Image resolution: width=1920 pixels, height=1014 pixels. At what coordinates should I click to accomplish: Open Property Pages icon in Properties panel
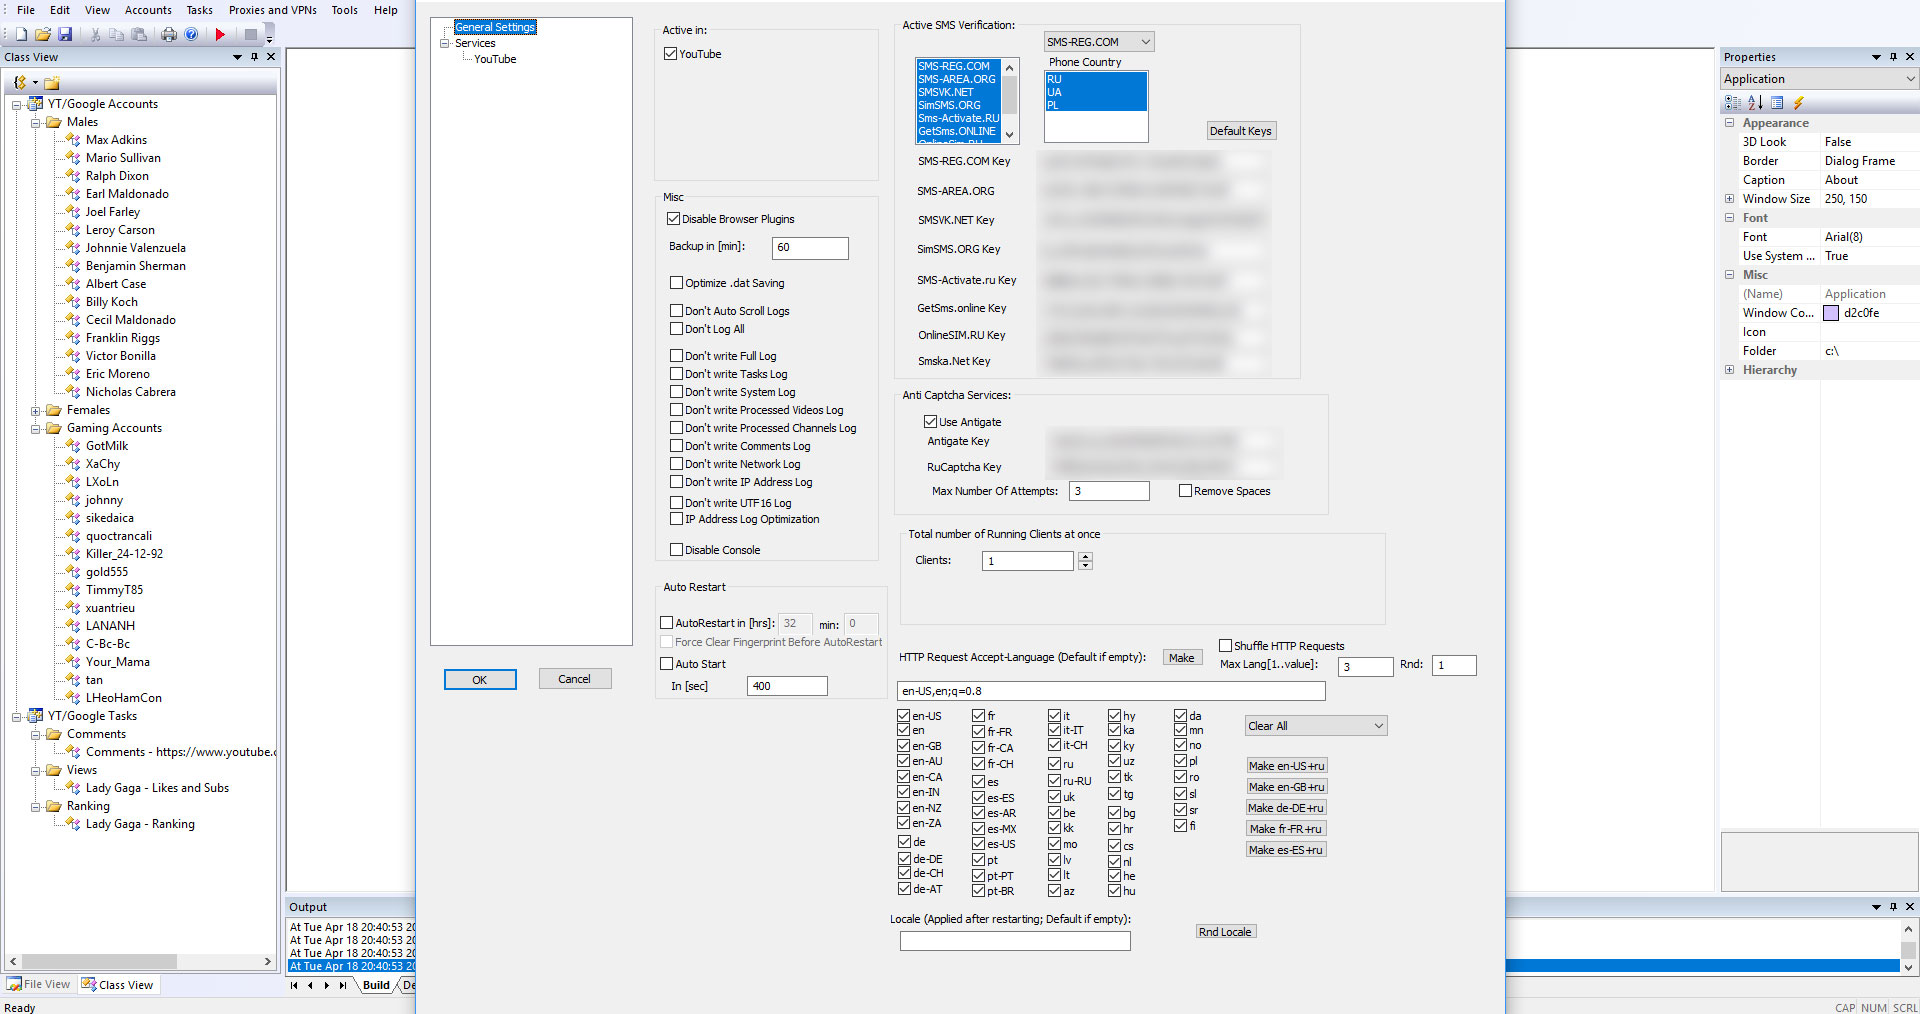point(1777,102)
